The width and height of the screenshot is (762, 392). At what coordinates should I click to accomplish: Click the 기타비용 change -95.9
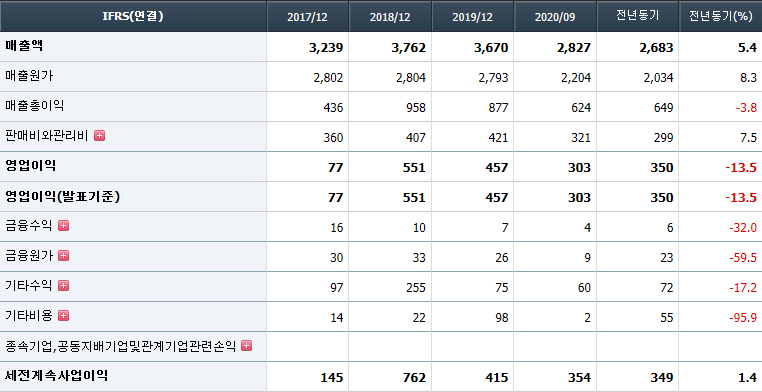click(743, 318)
